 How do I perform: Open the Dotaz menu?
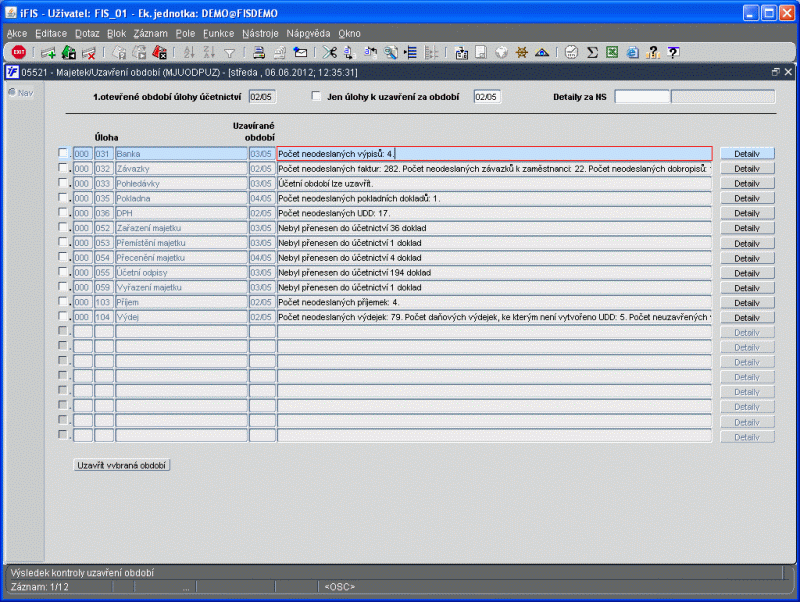tap(87, 33)
